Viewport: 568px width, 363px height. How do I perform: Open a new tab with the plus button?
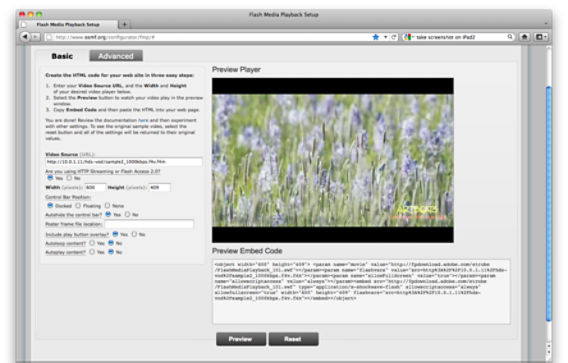pos(124,24)
